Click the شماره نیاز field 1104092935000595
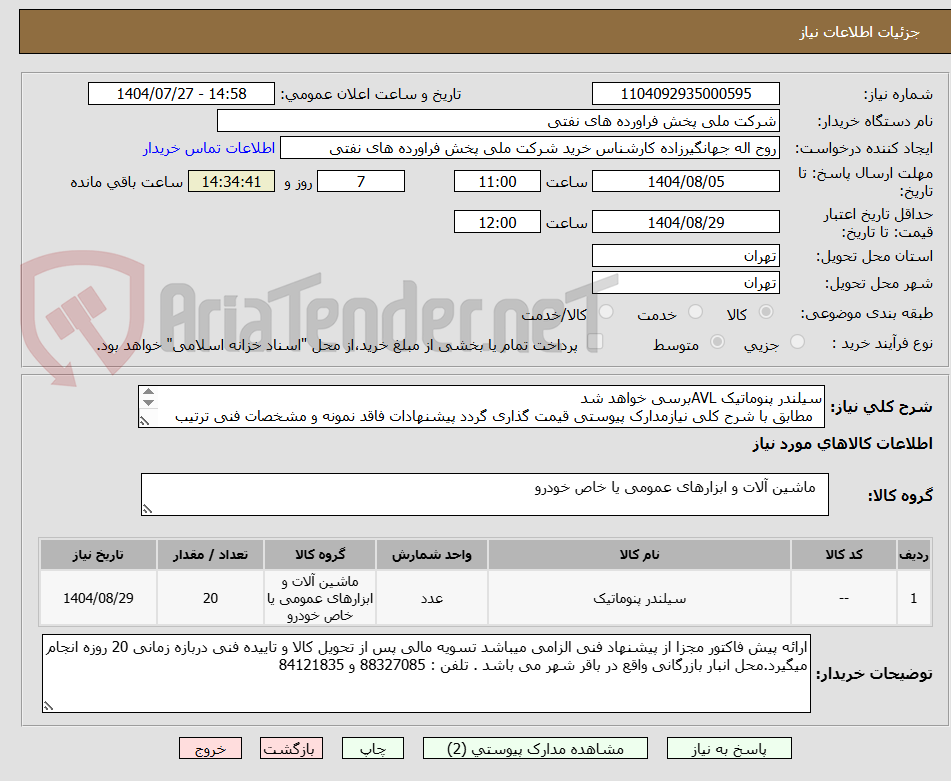 click(x=686, y=94)
